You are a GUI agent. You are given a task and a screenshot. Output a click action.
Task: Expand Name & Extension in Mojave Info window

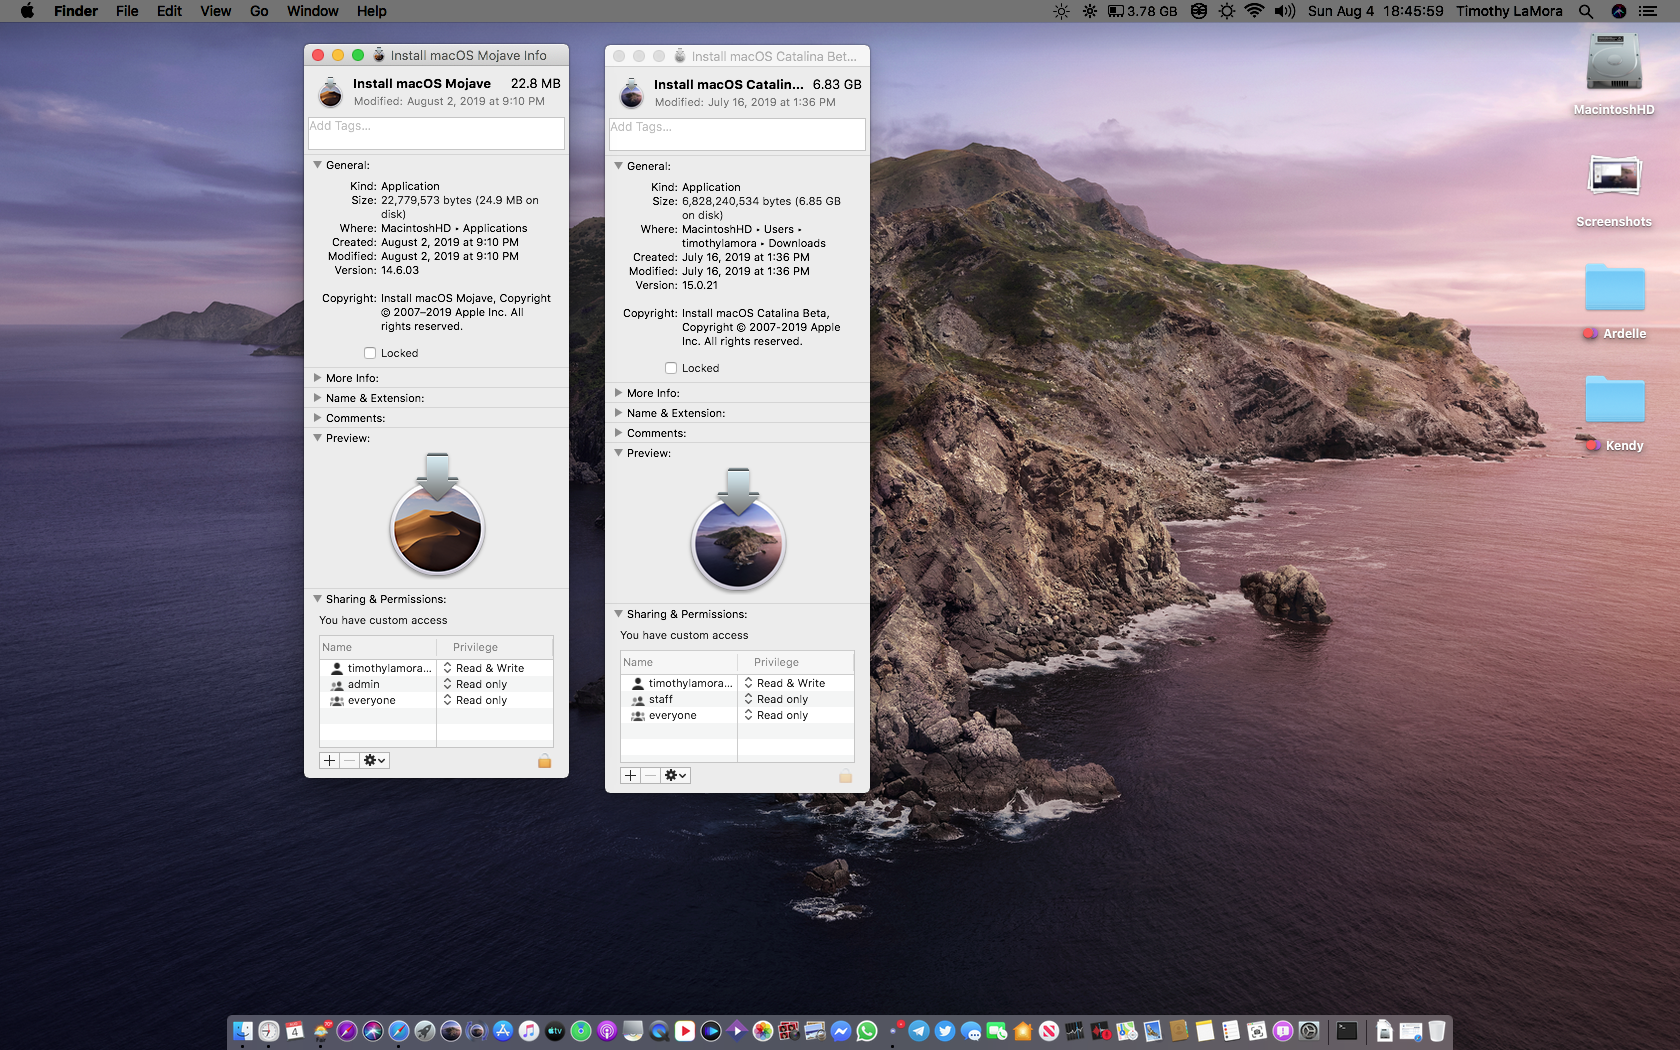[x=317, y=398]
